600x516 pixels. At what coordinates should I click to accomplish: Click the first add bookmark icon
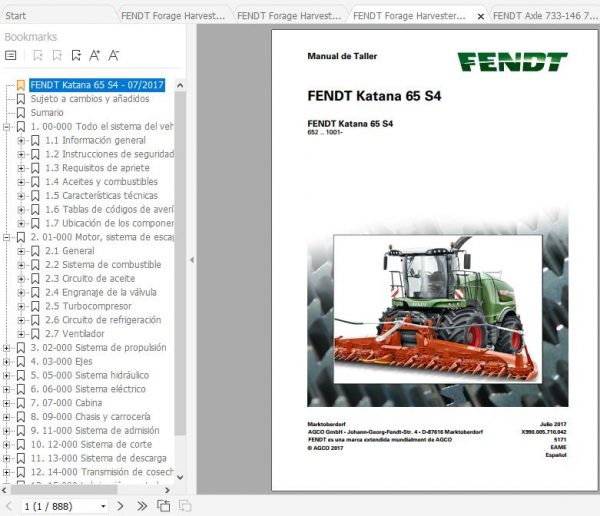coord(38,56)
